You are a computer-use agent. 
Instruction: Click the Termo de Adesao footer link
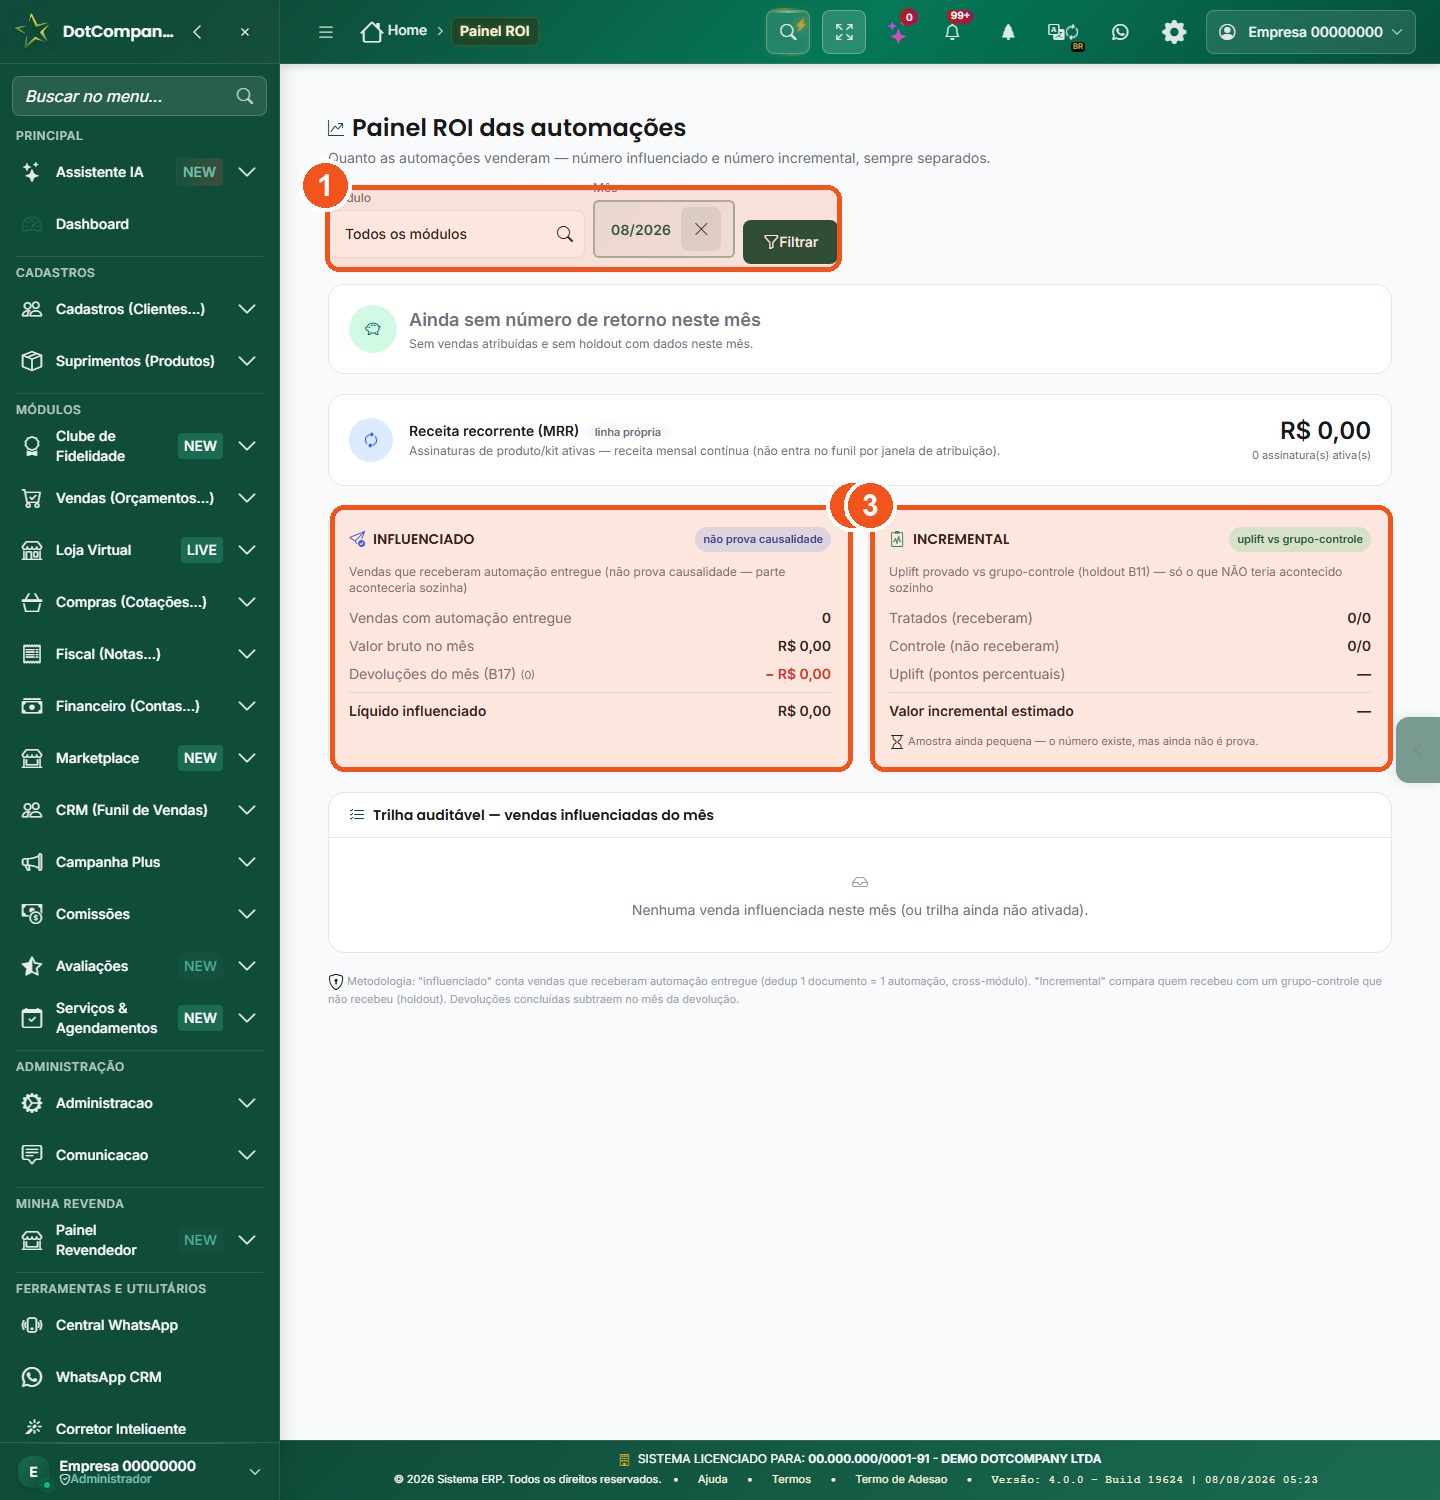click(x=901, y=1479)
